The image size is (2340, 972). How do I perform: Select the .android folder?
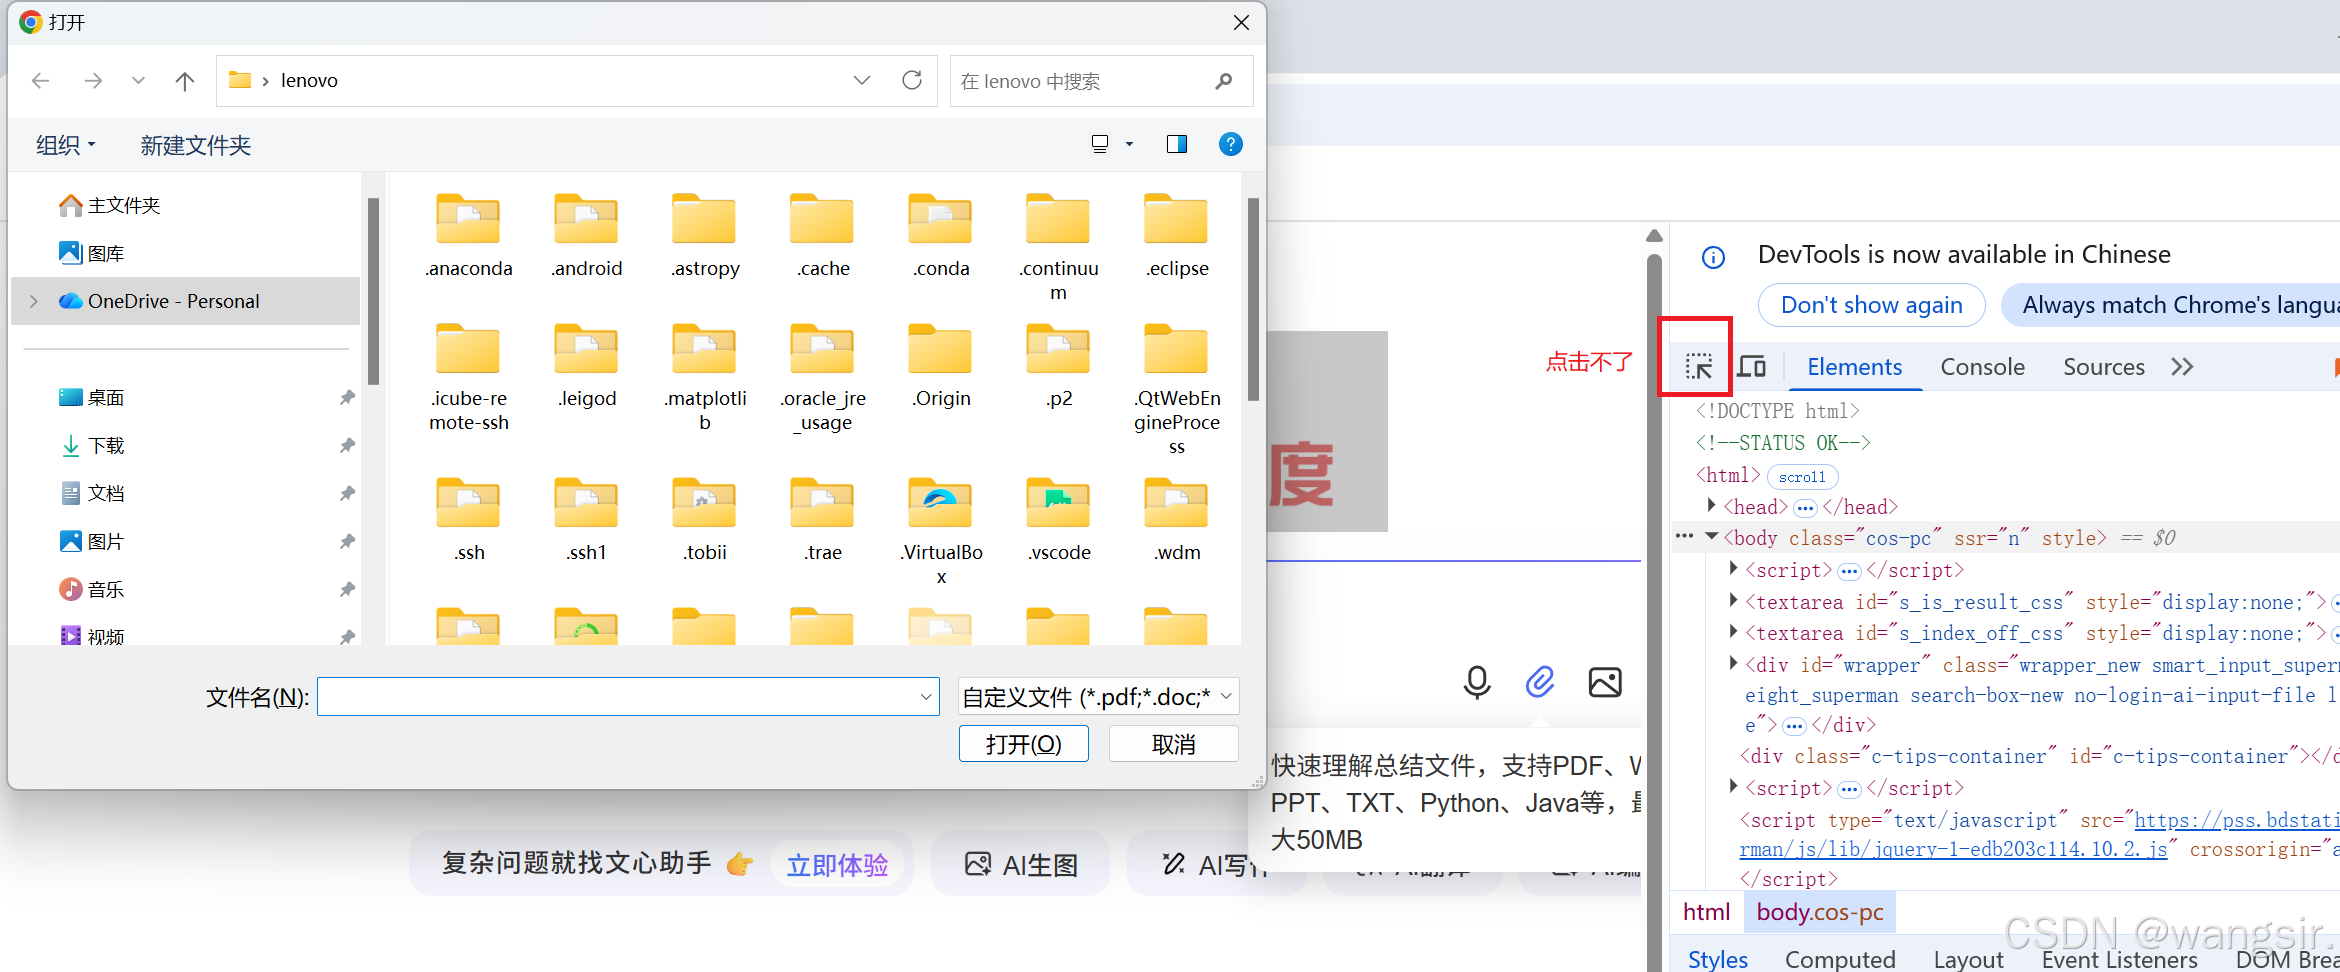pyautogui.click(x=587, y=236)
